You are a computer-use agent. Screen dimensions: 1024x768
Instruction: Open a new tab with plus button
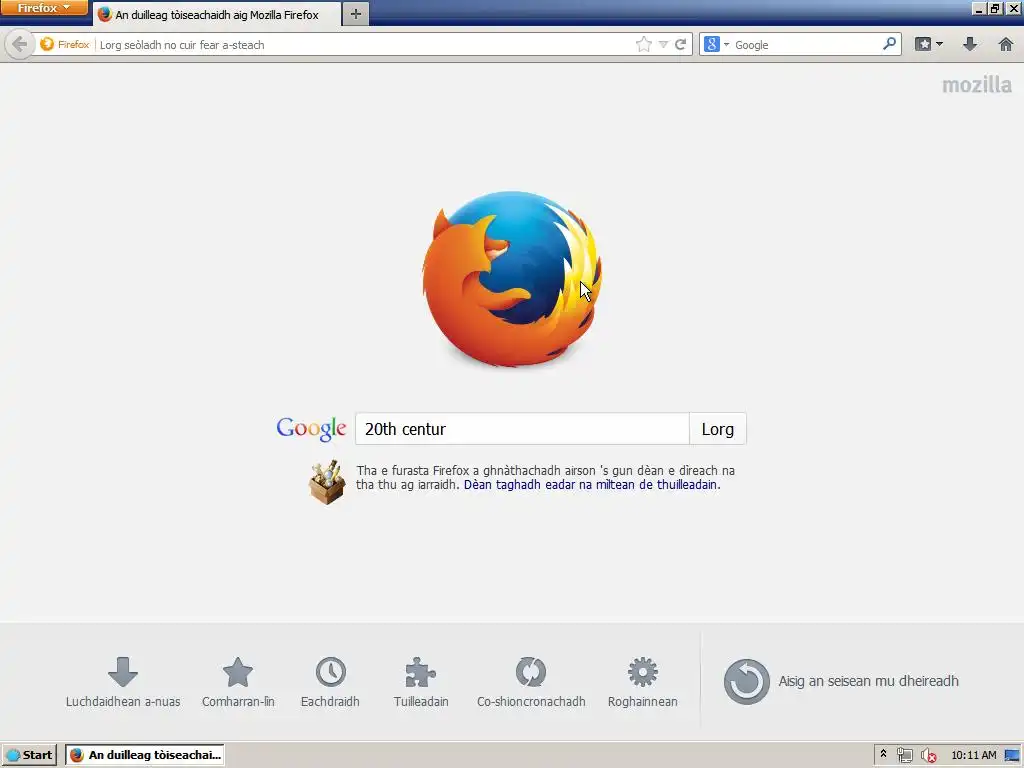355,14
